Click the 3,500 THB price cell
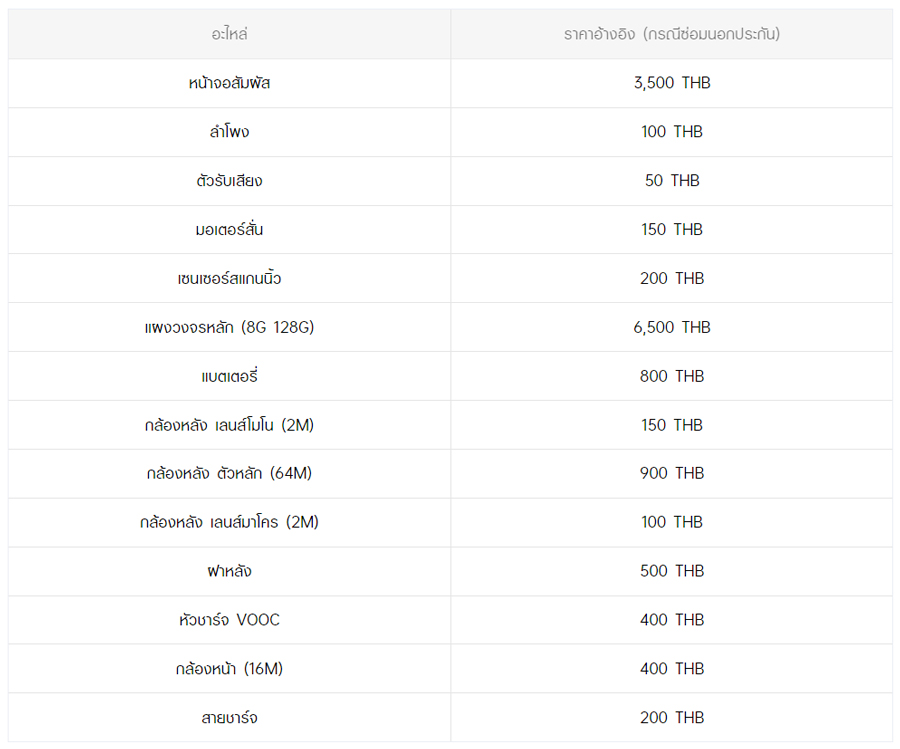The width and height of the screenshot is (900, 749). click(x=671, y=83)
